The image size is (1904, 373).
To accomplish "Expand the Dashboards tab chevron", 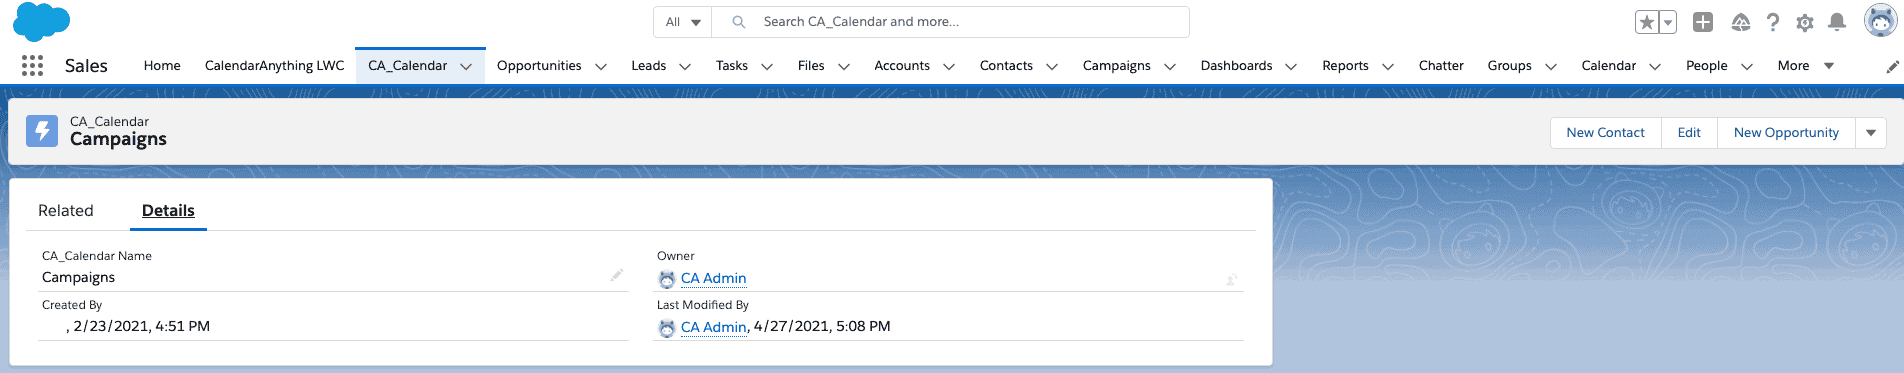I will (1291, 67).
